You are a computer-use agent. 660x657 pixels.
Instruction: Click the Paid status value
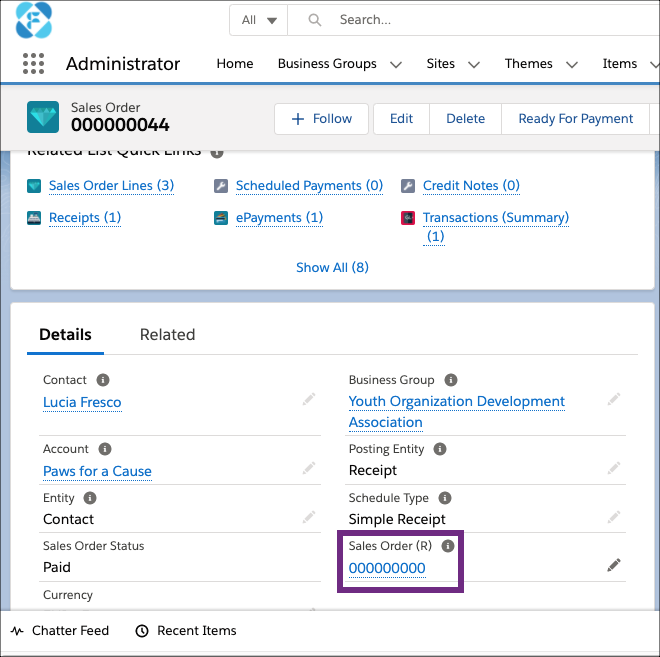pos(57,567)
